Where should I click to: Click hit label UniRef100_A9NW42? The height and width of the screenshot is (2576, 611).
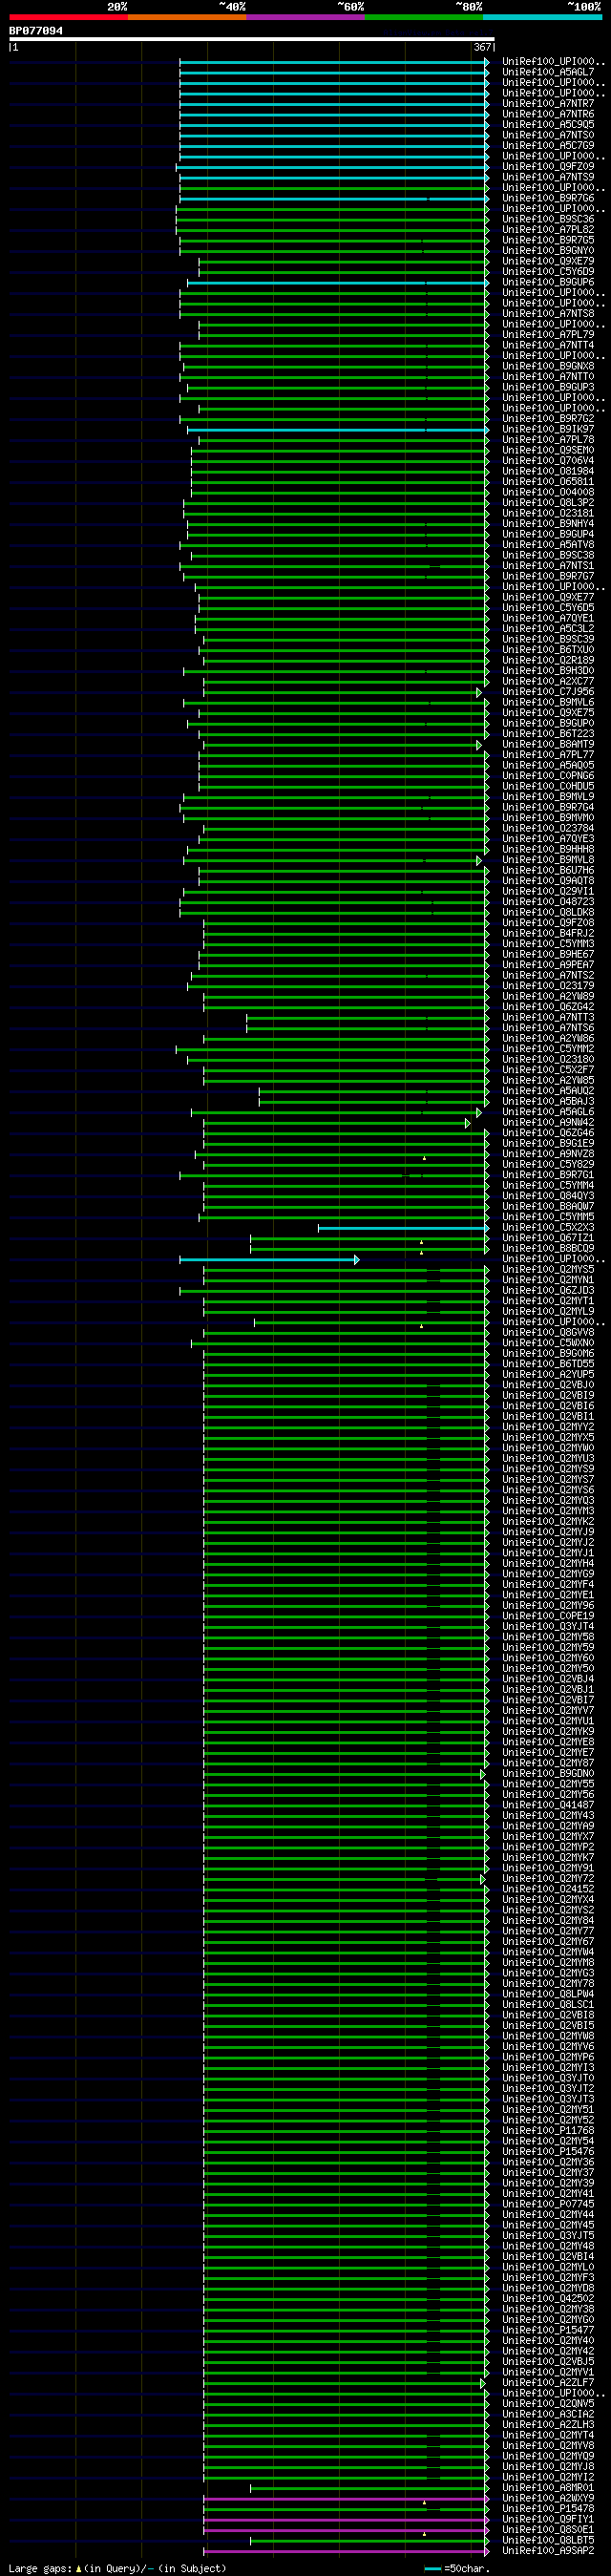coord(548,1122)
